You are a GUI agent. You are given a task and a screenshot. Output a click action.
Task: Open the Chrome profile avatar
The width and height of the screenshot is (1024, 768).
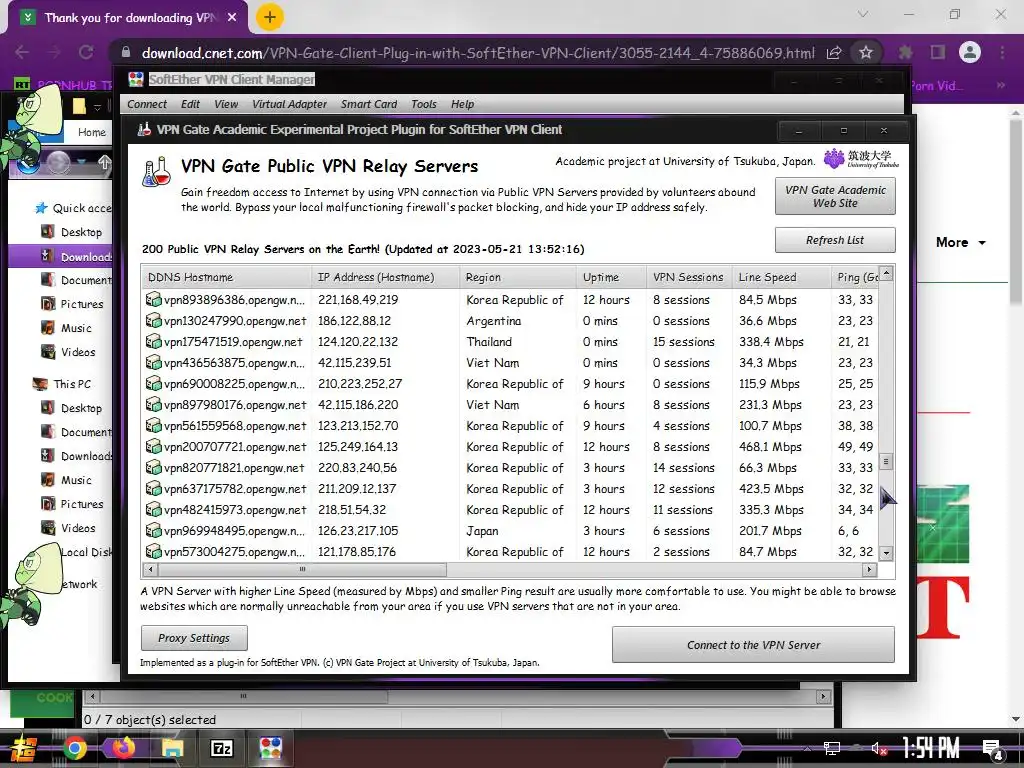pyautogui.click(x=969, y=52)
